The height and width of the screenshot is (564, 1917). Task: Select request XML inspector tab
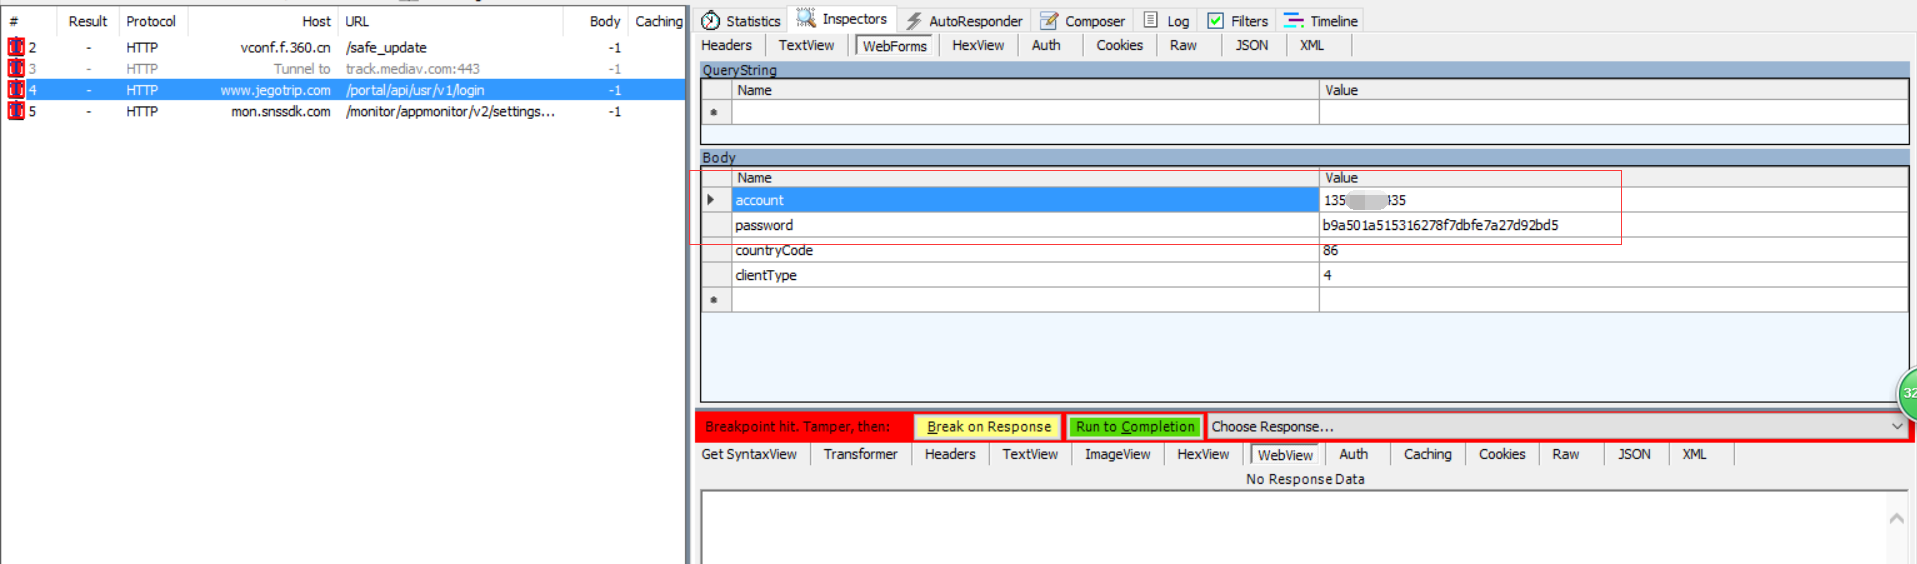[1312, 45]
